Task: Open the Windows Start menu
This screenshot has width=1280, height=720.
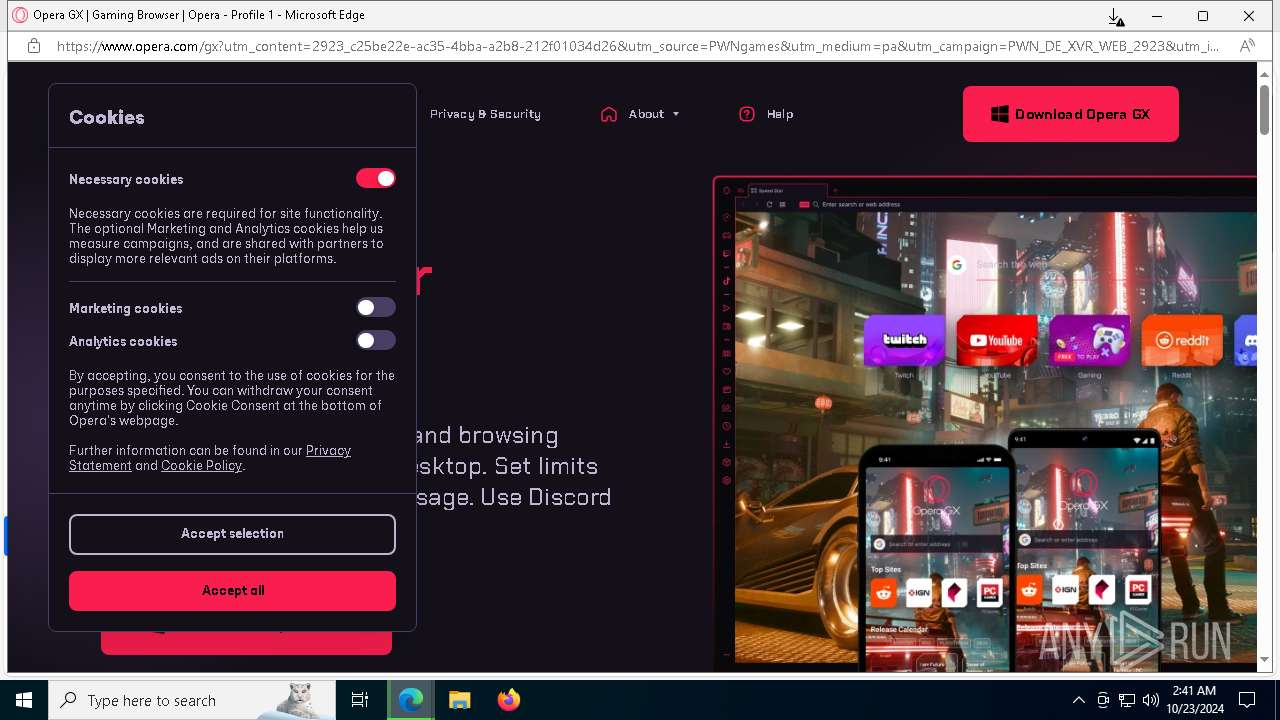Action: click(x=24, y=700)
